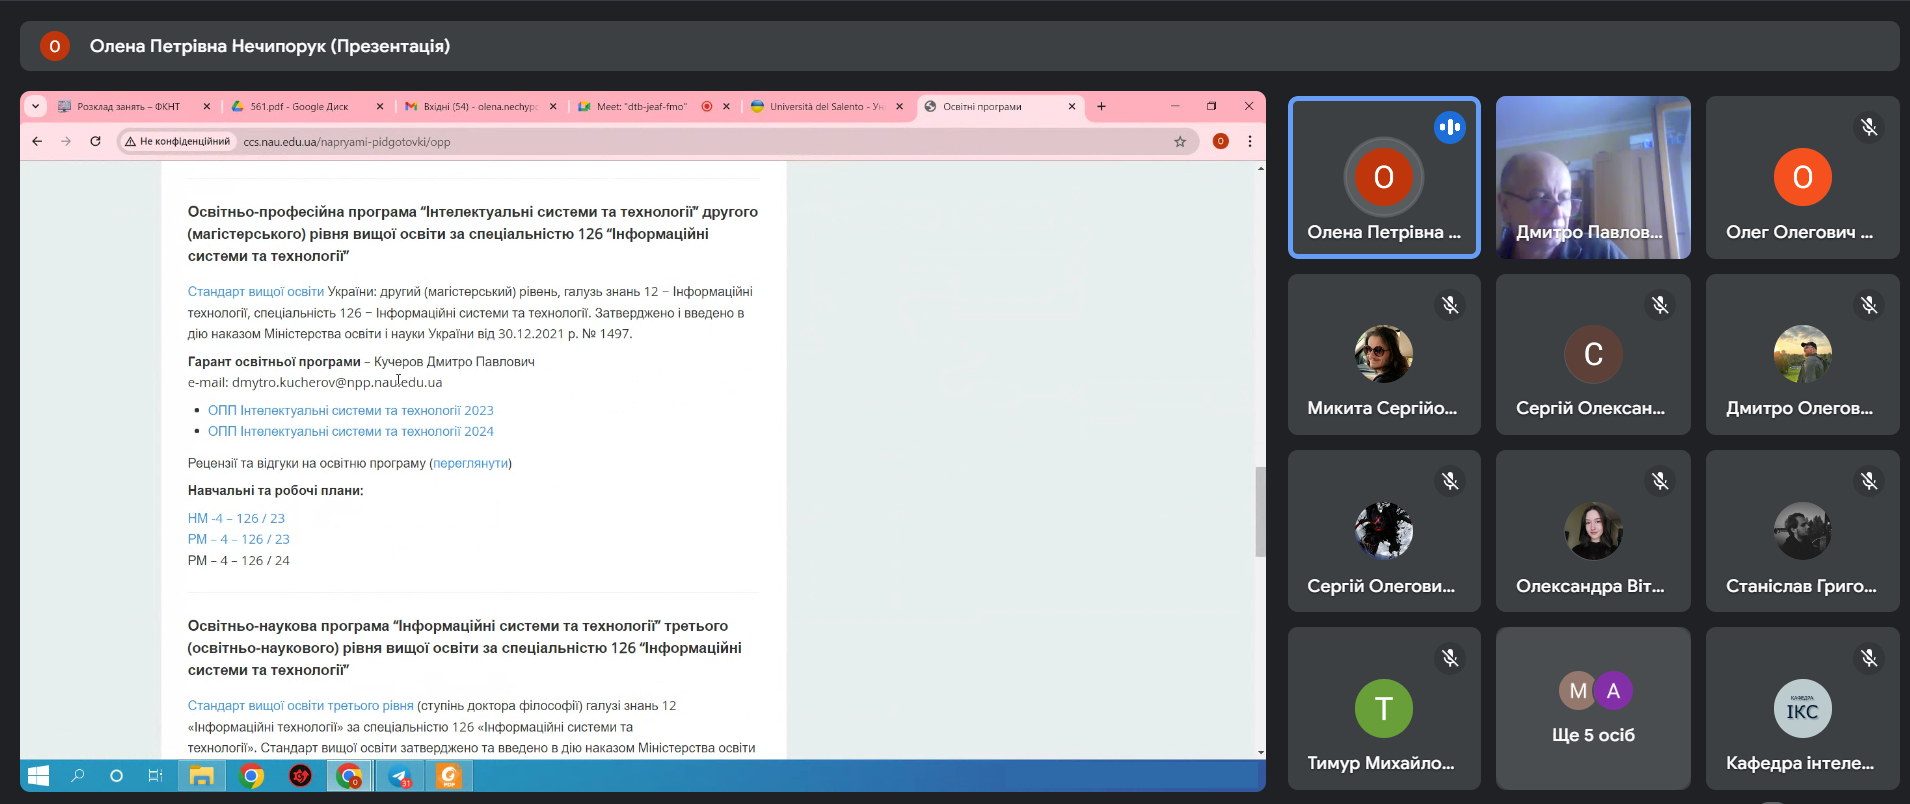Screen dimensions: 1910x804
Task: Select Дмитро Павлович video tile
Action: (1593, 178)
